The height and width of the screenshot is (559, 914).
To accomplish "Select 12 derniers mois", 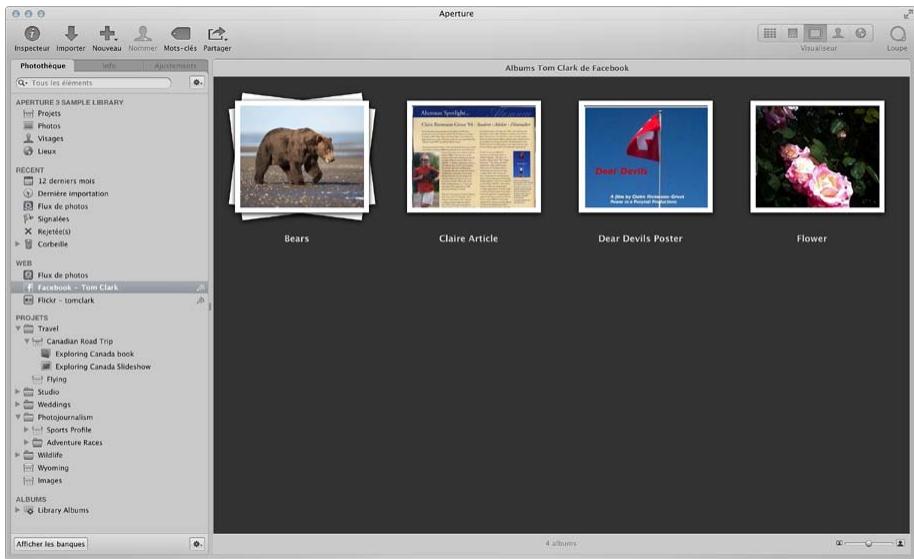I will [66, 181].
